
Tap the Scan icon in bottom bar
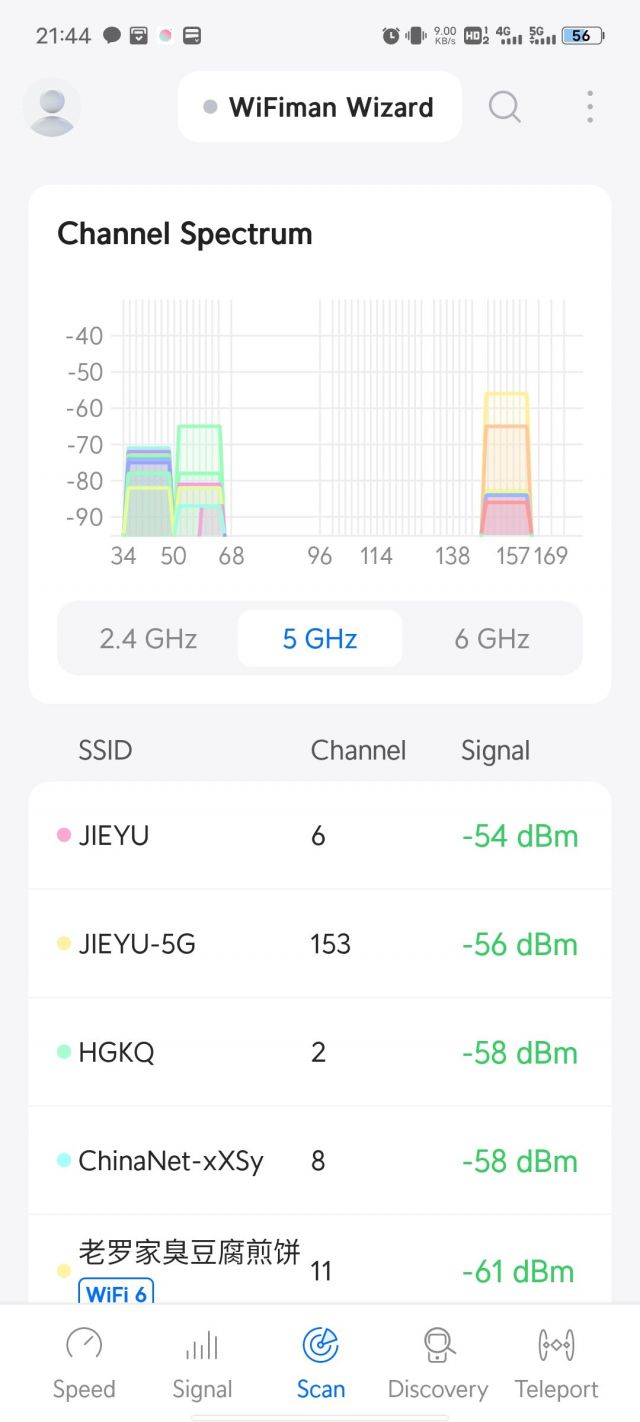pos(320,1345)
